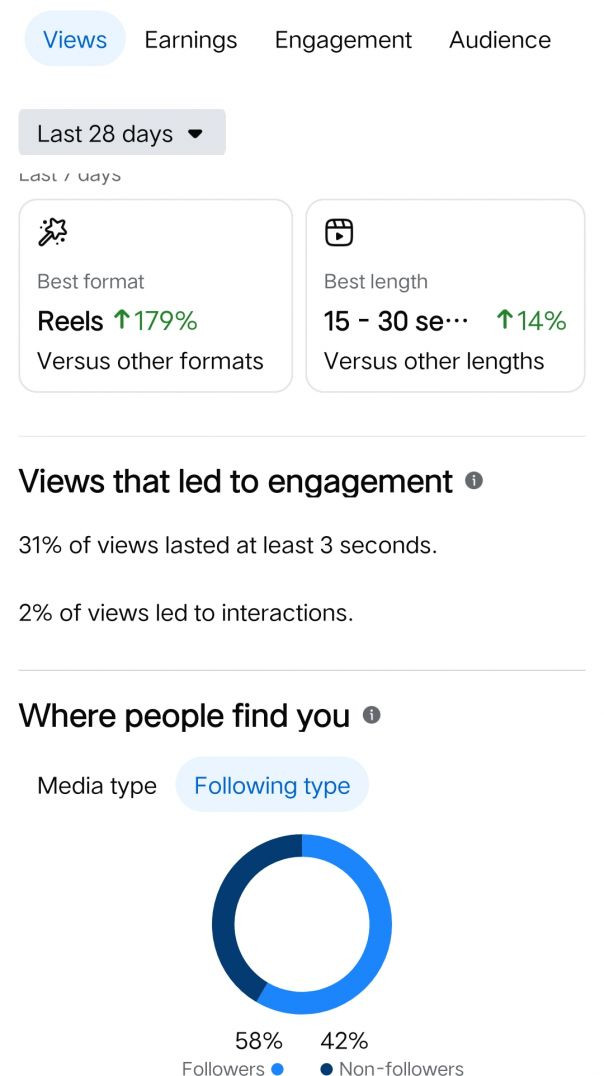Tap the light blue Followers legend dot
Image resolution: width=604 pixels, height=1076 pixels.
277,1069
